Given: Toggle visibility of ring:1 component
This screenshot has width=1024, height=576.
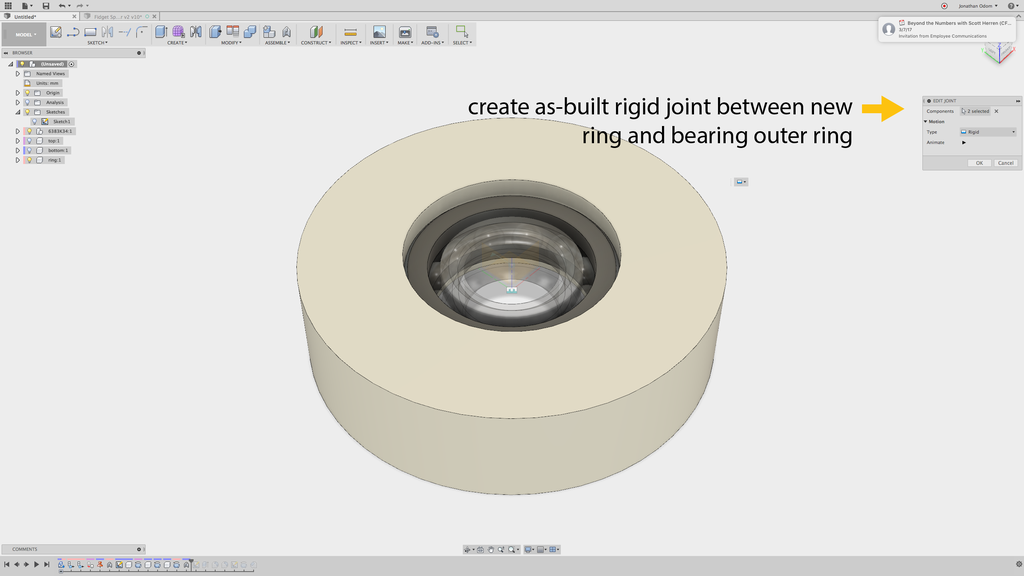Looking at the screenshot, I should (29, 160).
